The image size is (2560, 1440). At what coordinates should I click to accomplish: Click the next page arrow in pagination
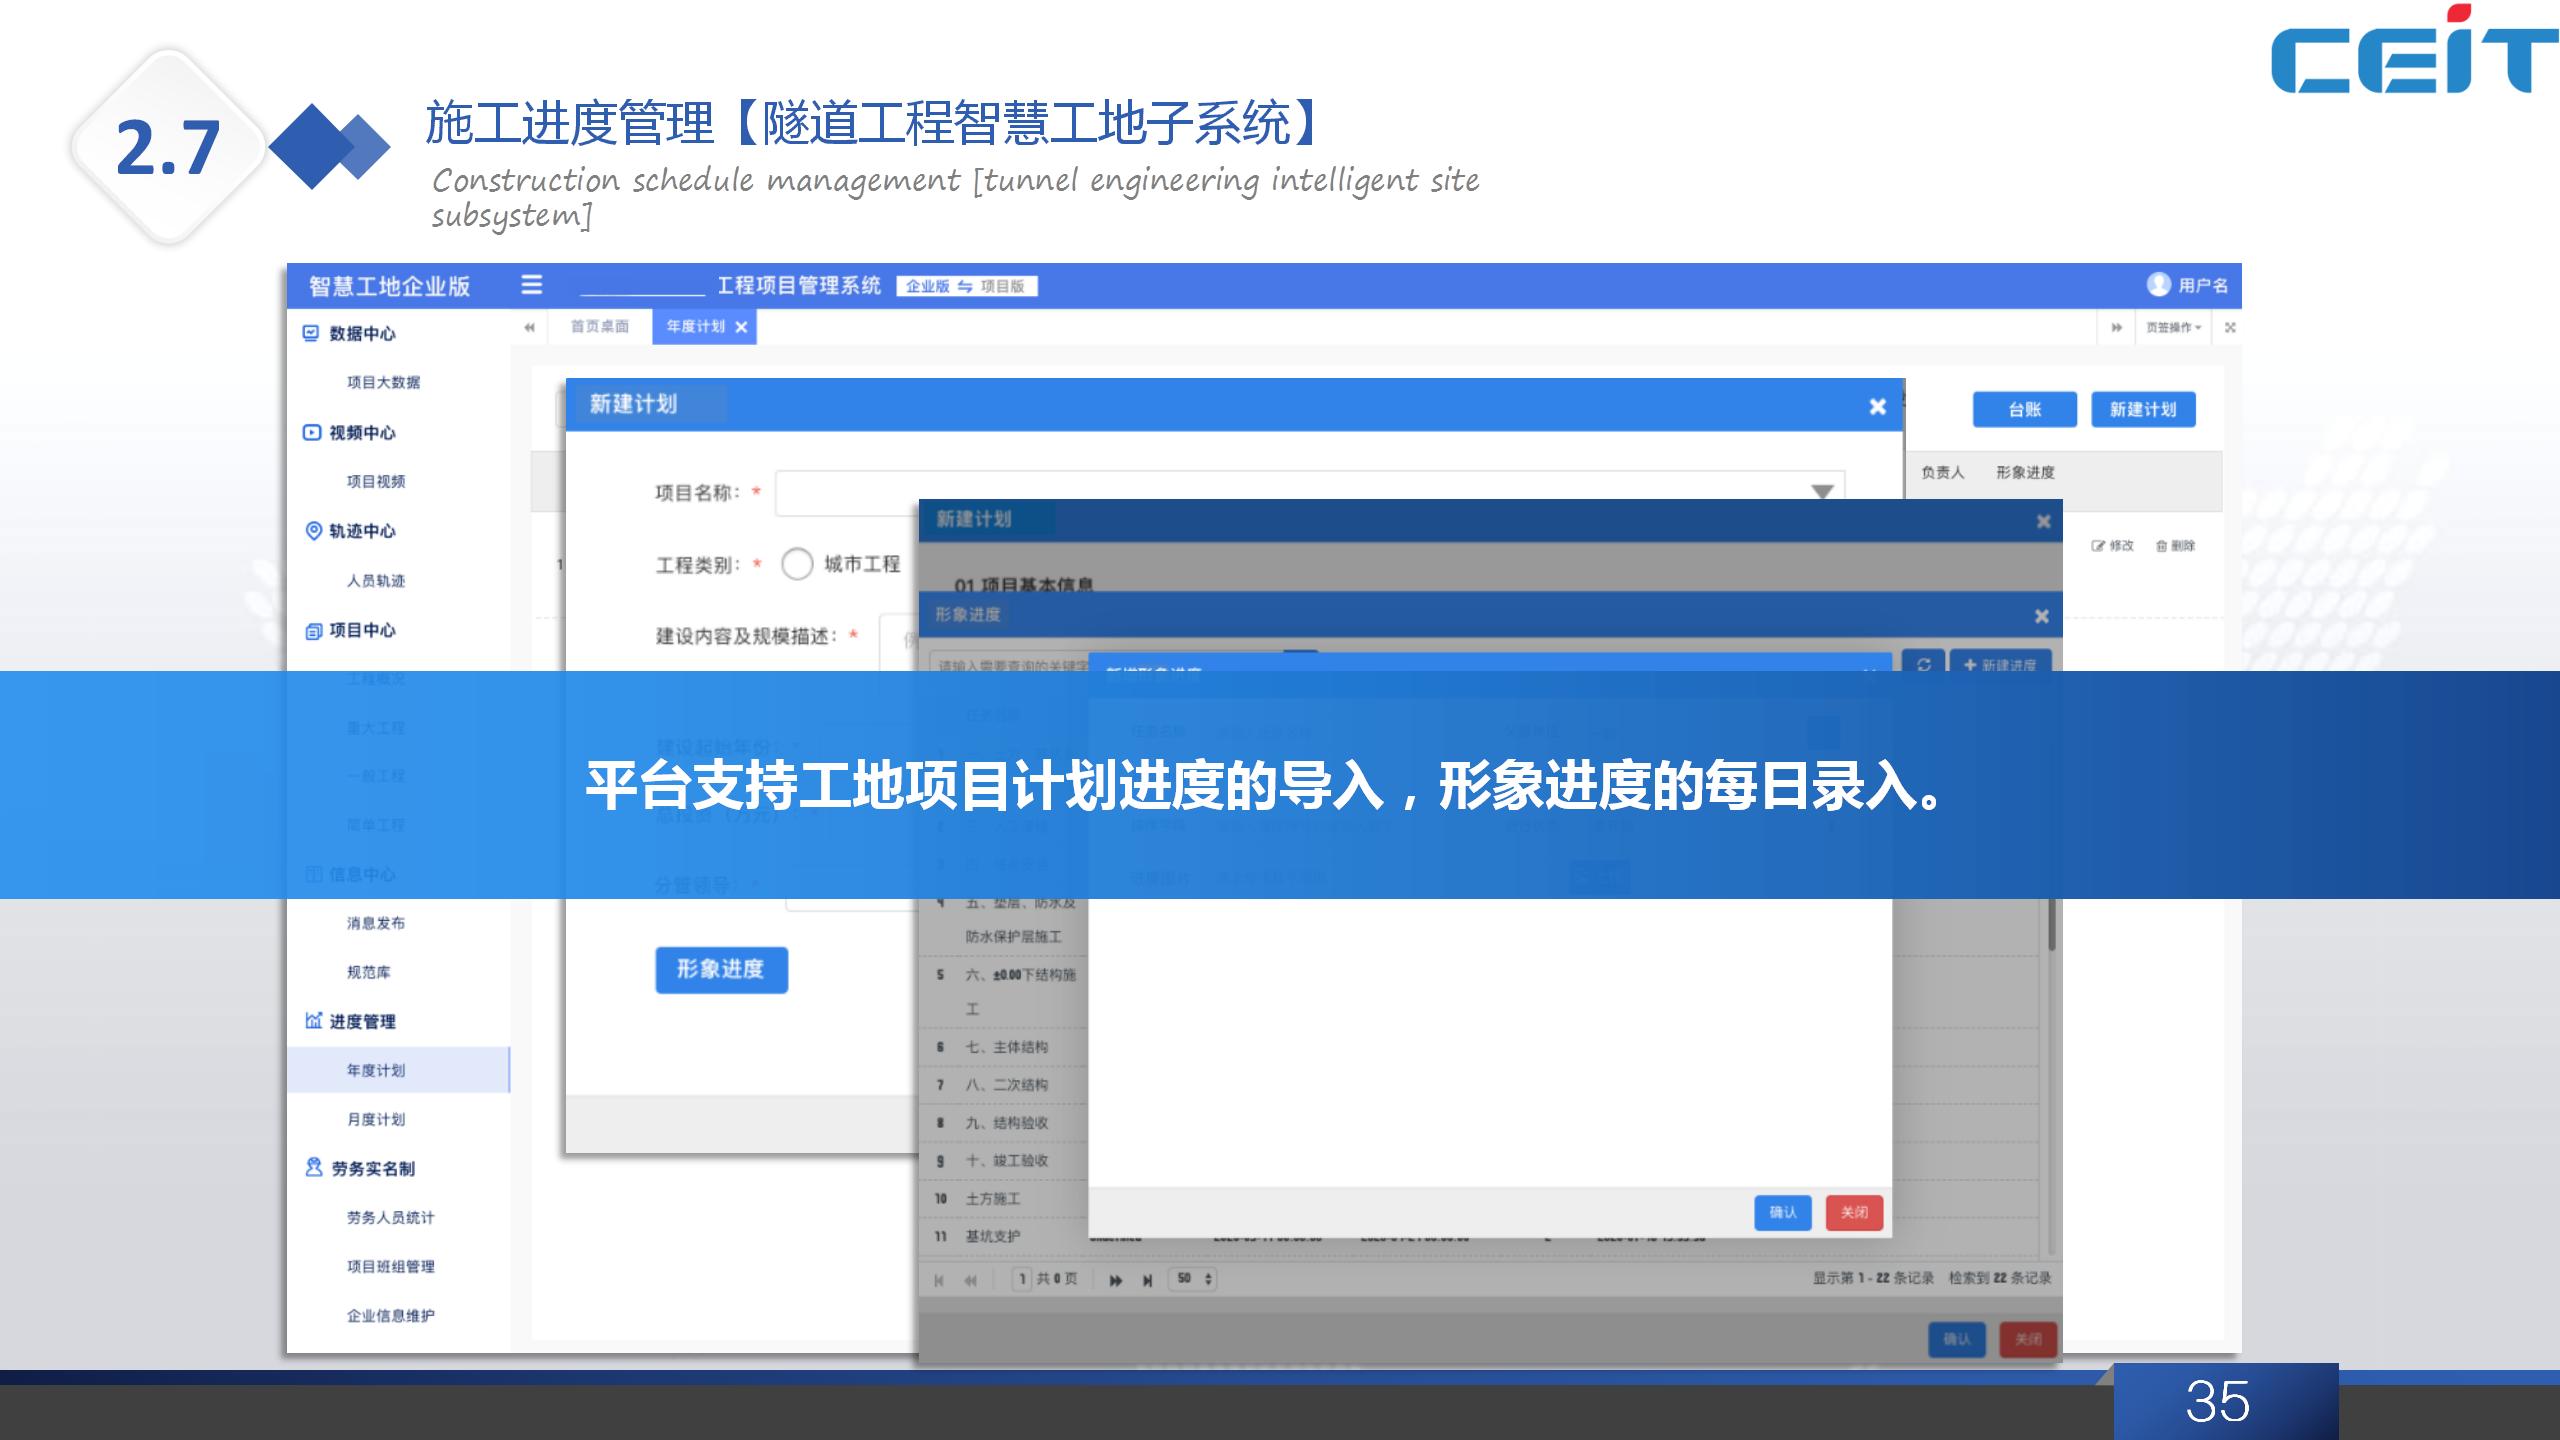pyautogui.click(x=1116, y=1280)
